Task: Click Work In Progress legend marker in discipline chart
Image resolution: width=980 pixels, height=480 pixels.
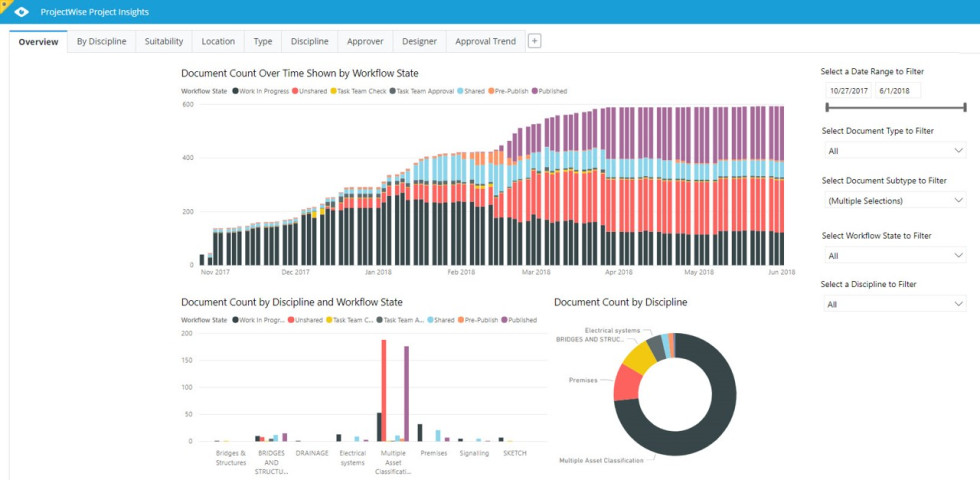Action: click(x=235, y=320)
